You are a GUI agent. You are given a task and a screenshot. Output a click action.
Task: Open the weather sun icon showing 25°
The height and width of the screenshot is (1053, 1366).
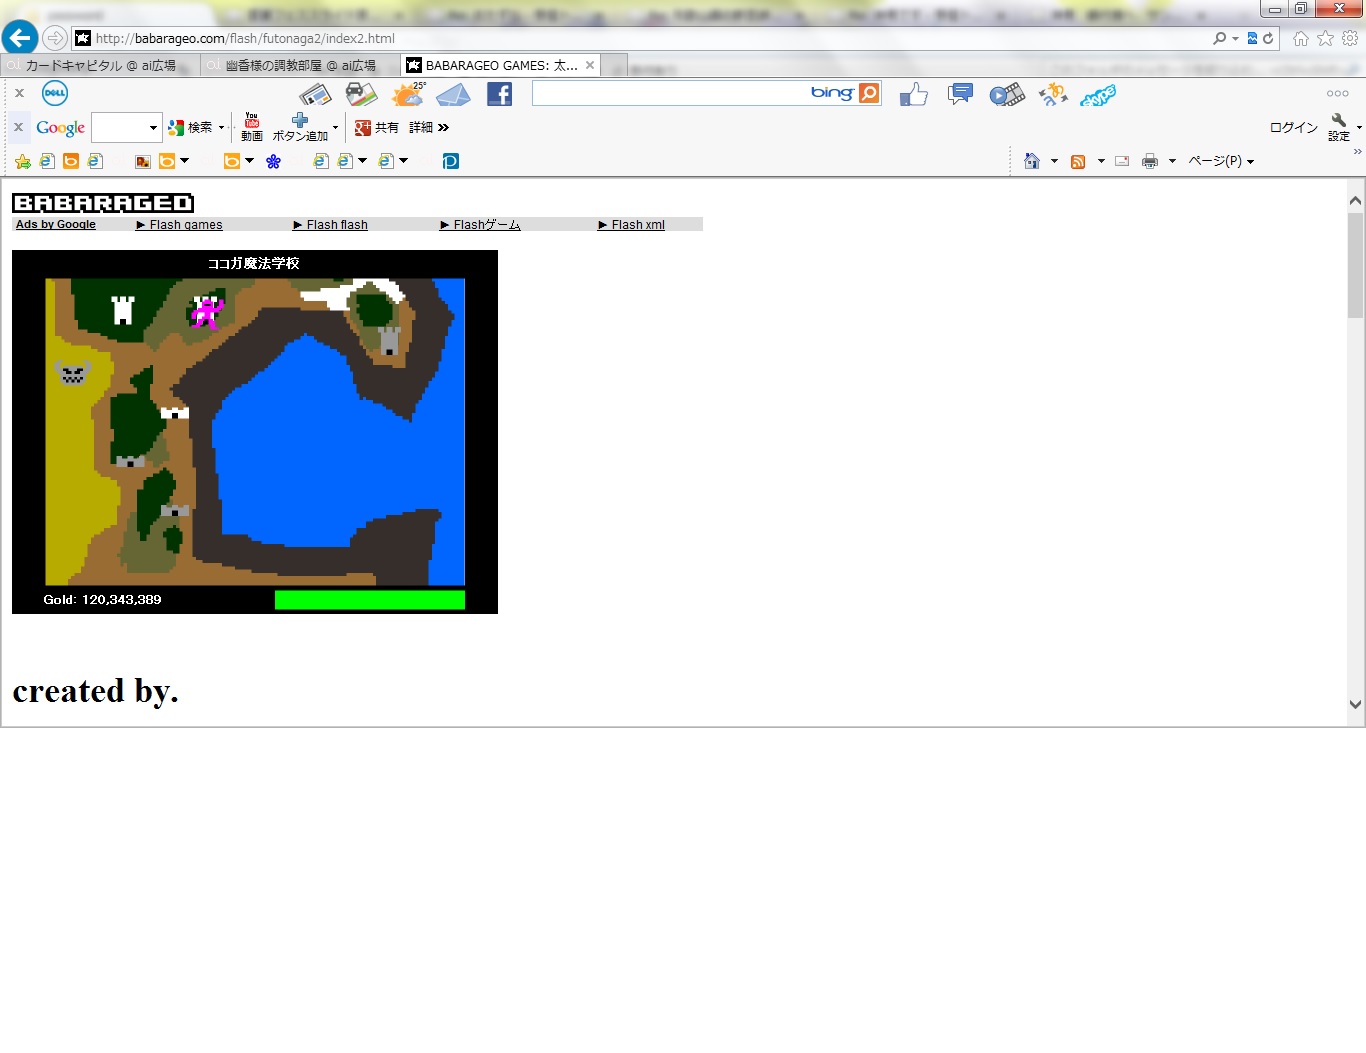click(x=408, y=94)
